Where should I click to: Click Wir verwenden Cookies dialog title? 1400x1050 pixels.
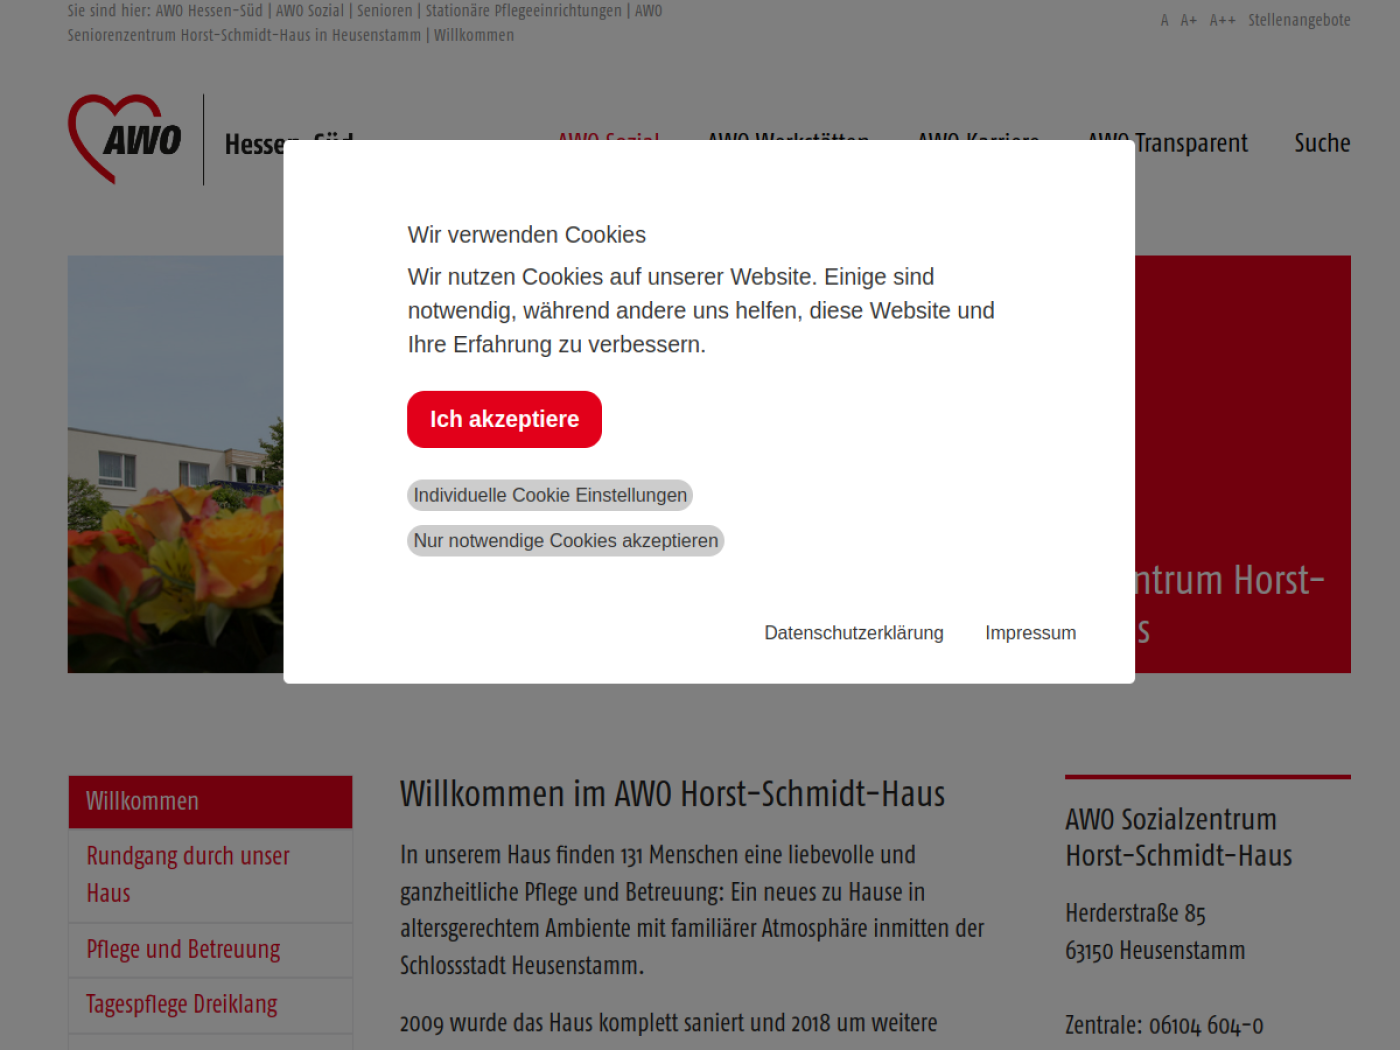click(x=527, y=235)
